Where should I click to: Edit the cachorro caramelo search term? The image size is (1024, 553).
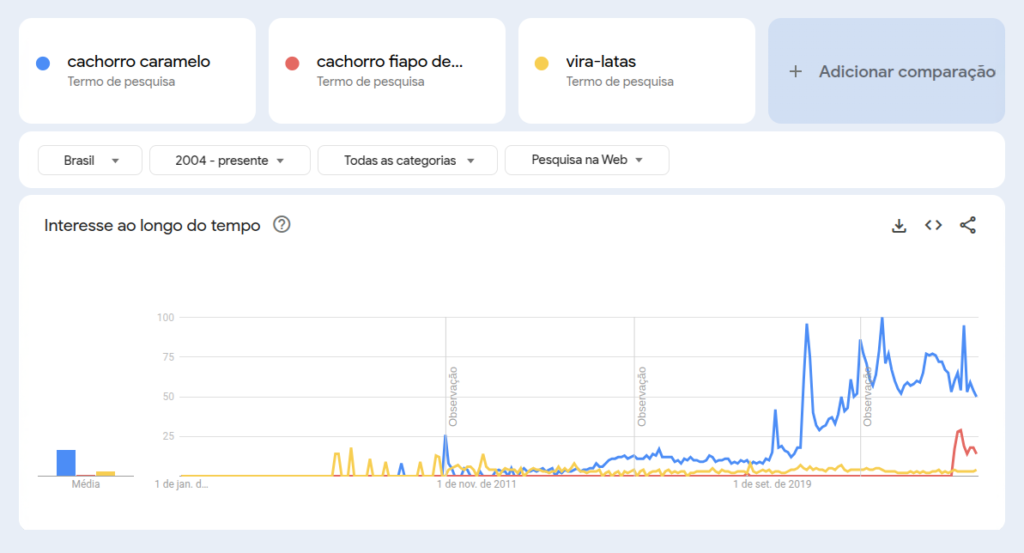139,62
